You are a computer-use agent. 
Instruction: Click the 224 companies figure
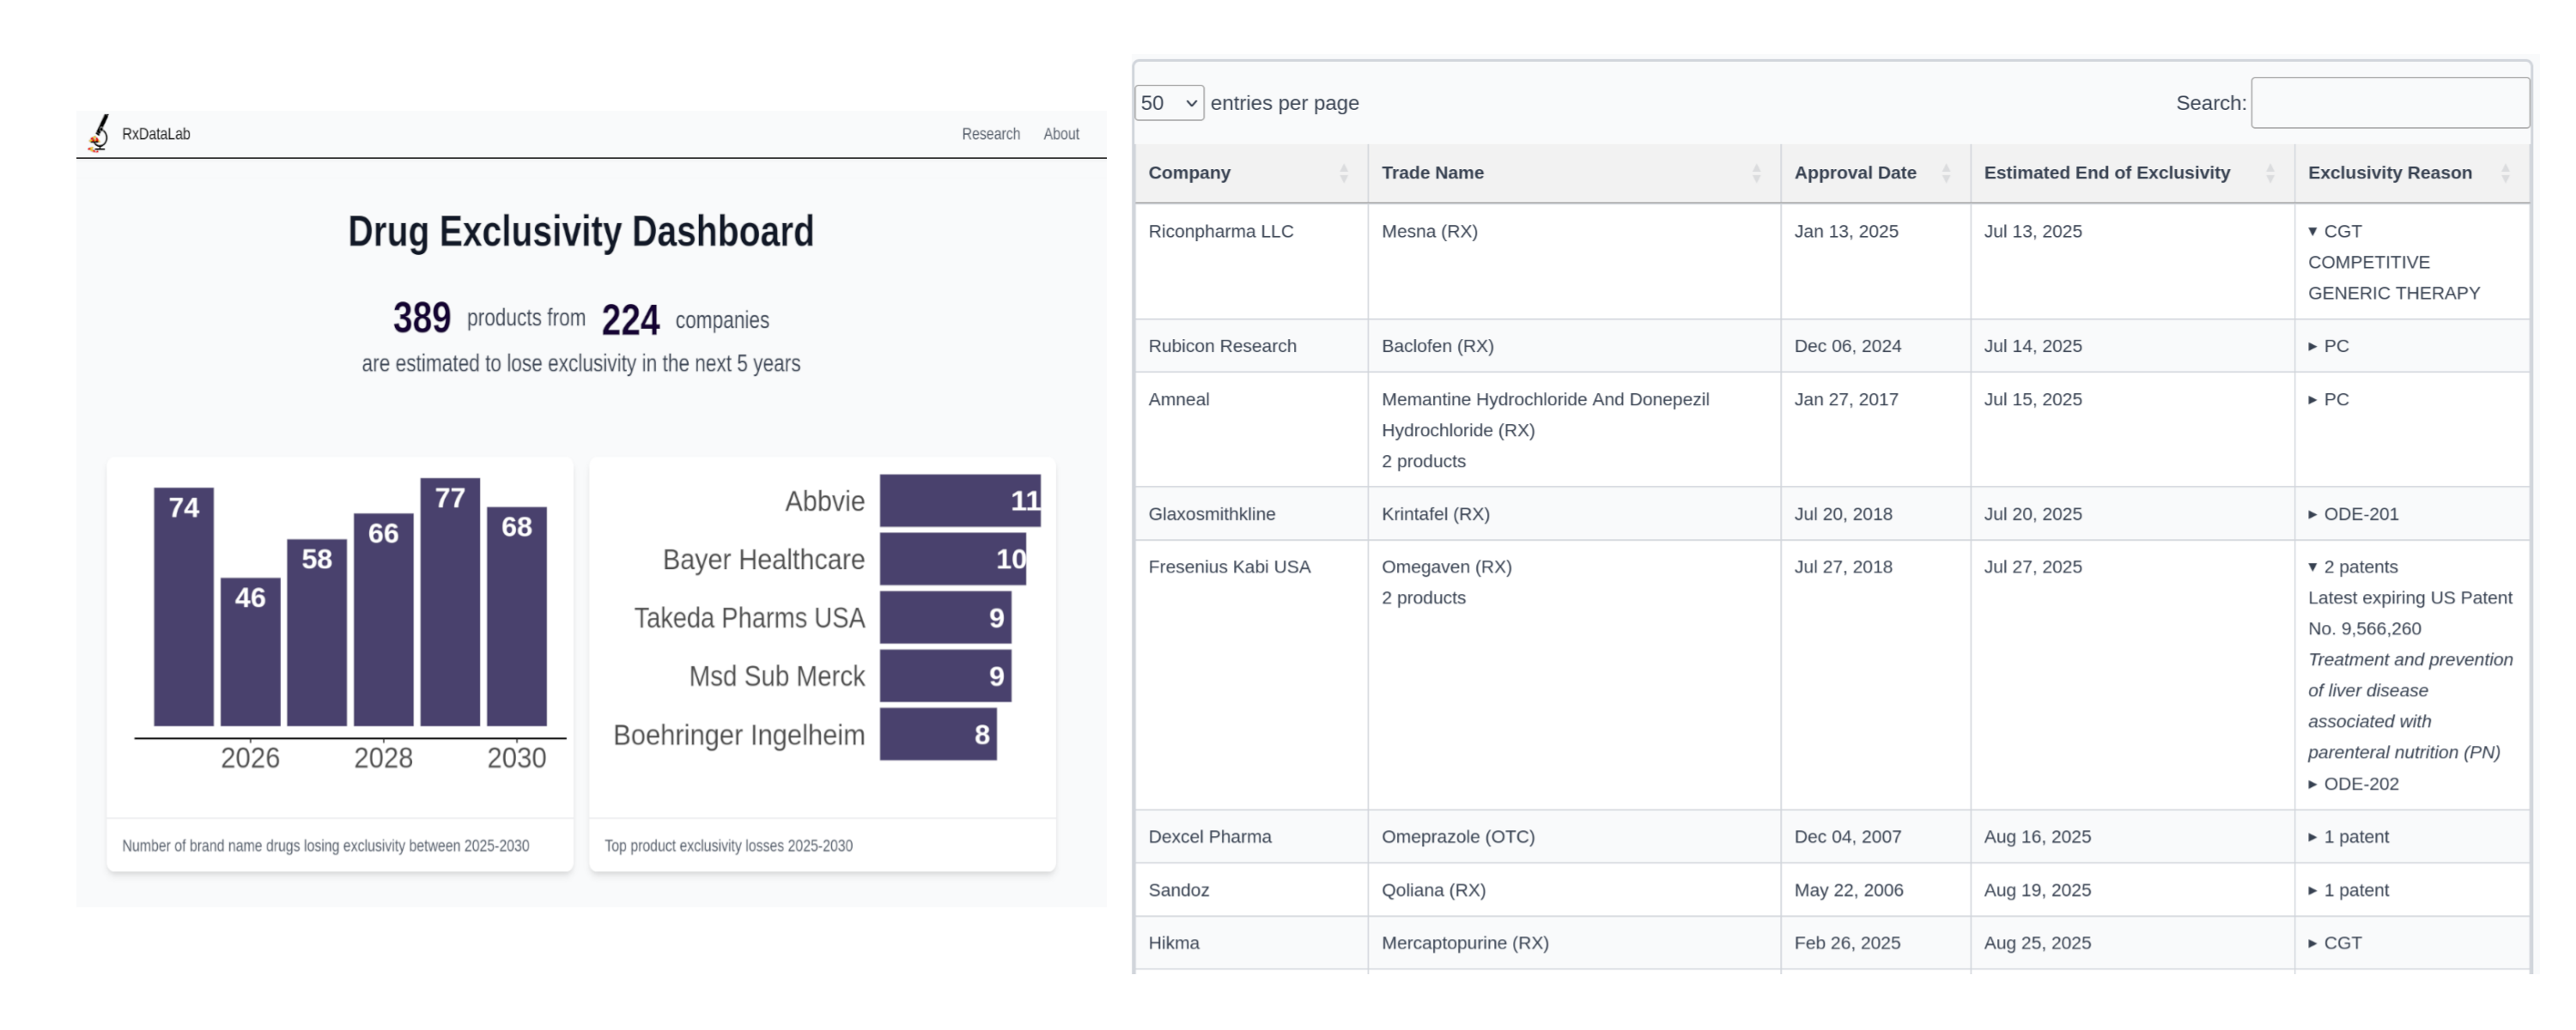630,320
